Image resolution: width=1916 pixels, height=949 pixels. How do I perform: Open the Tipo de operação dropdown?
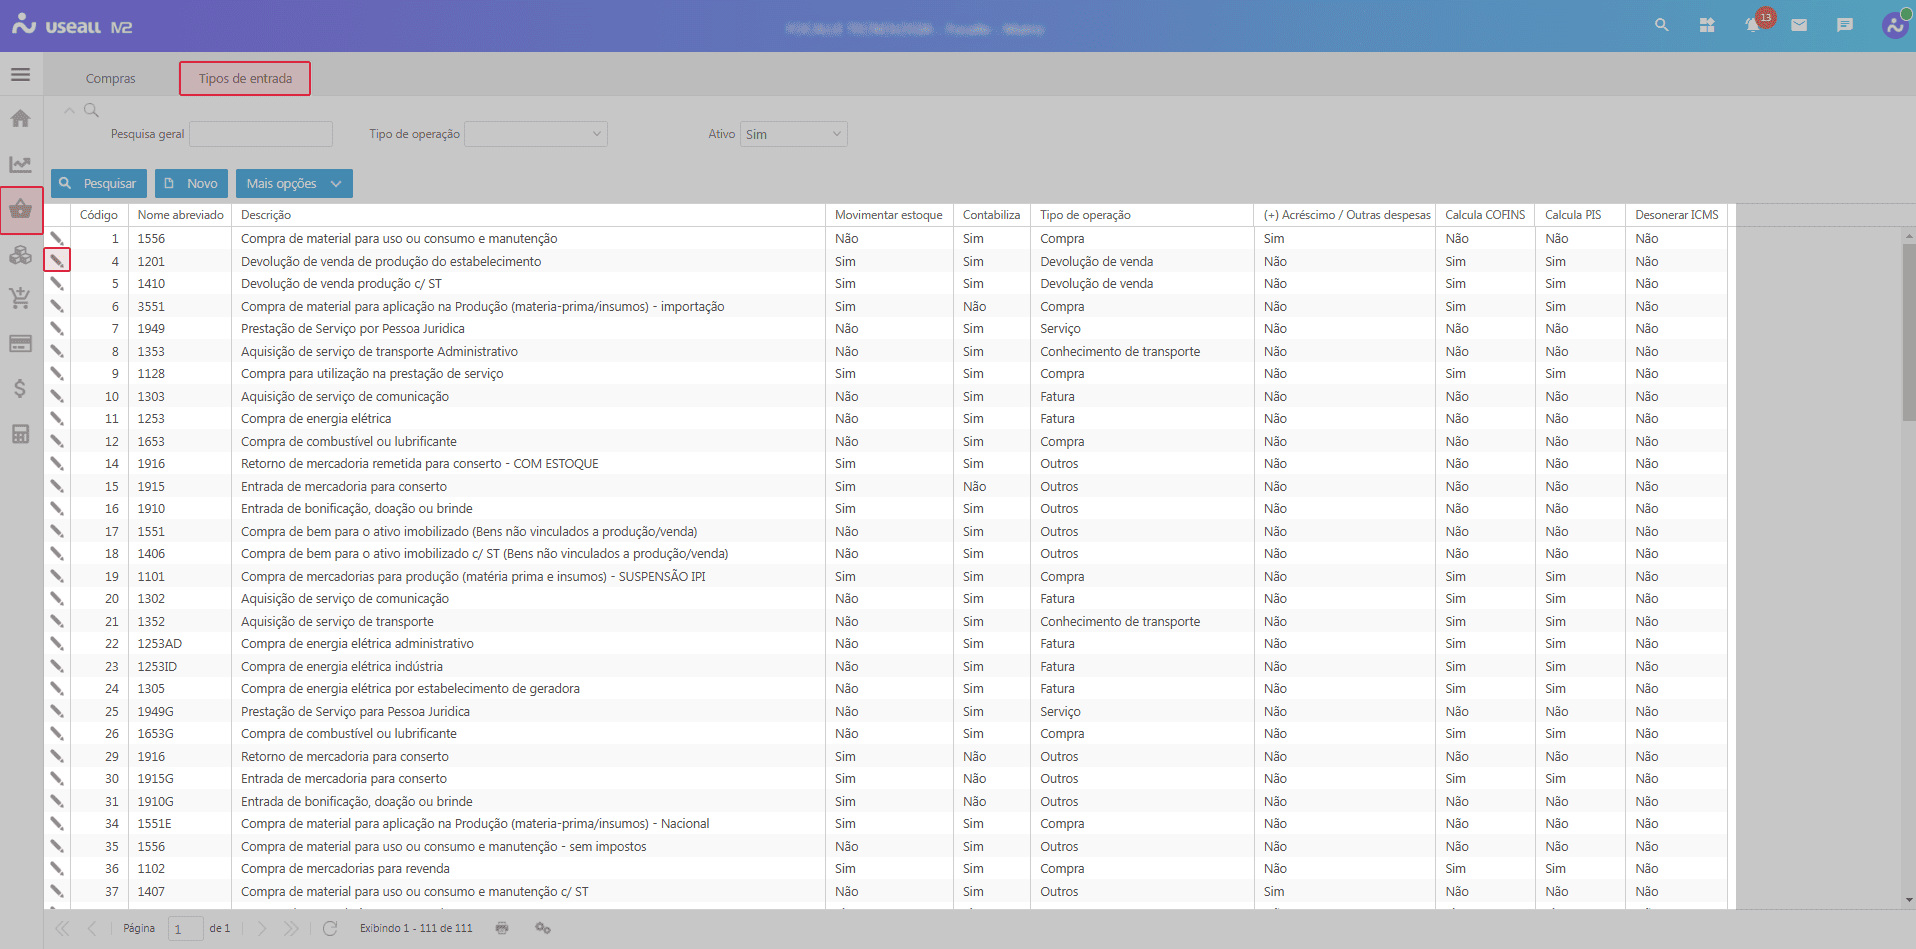(536, 133)
